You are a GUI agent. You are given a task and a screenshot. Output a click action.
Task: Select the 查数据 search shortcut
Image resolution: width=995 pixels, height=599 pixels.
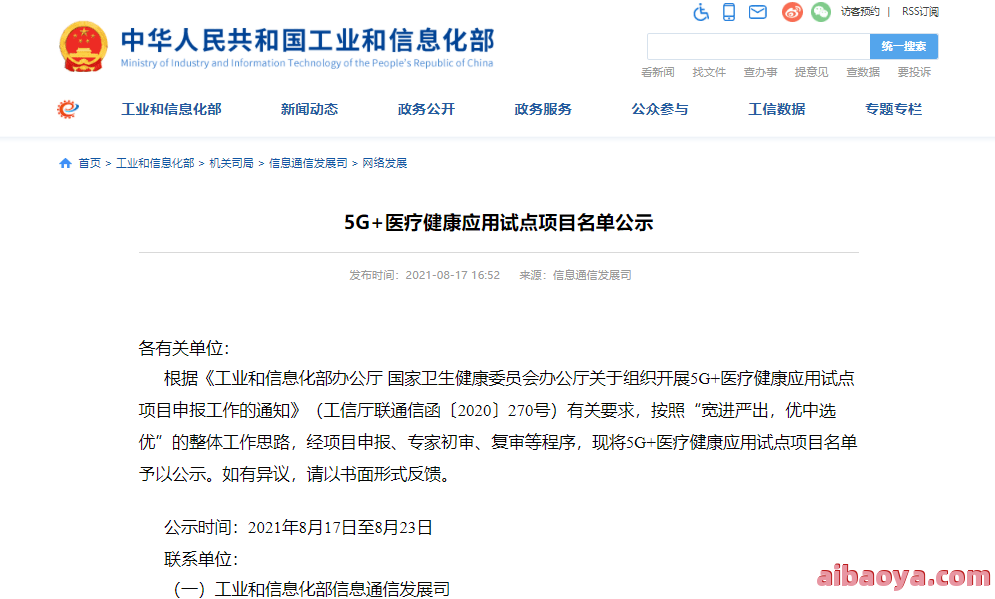tap(863, 72)
